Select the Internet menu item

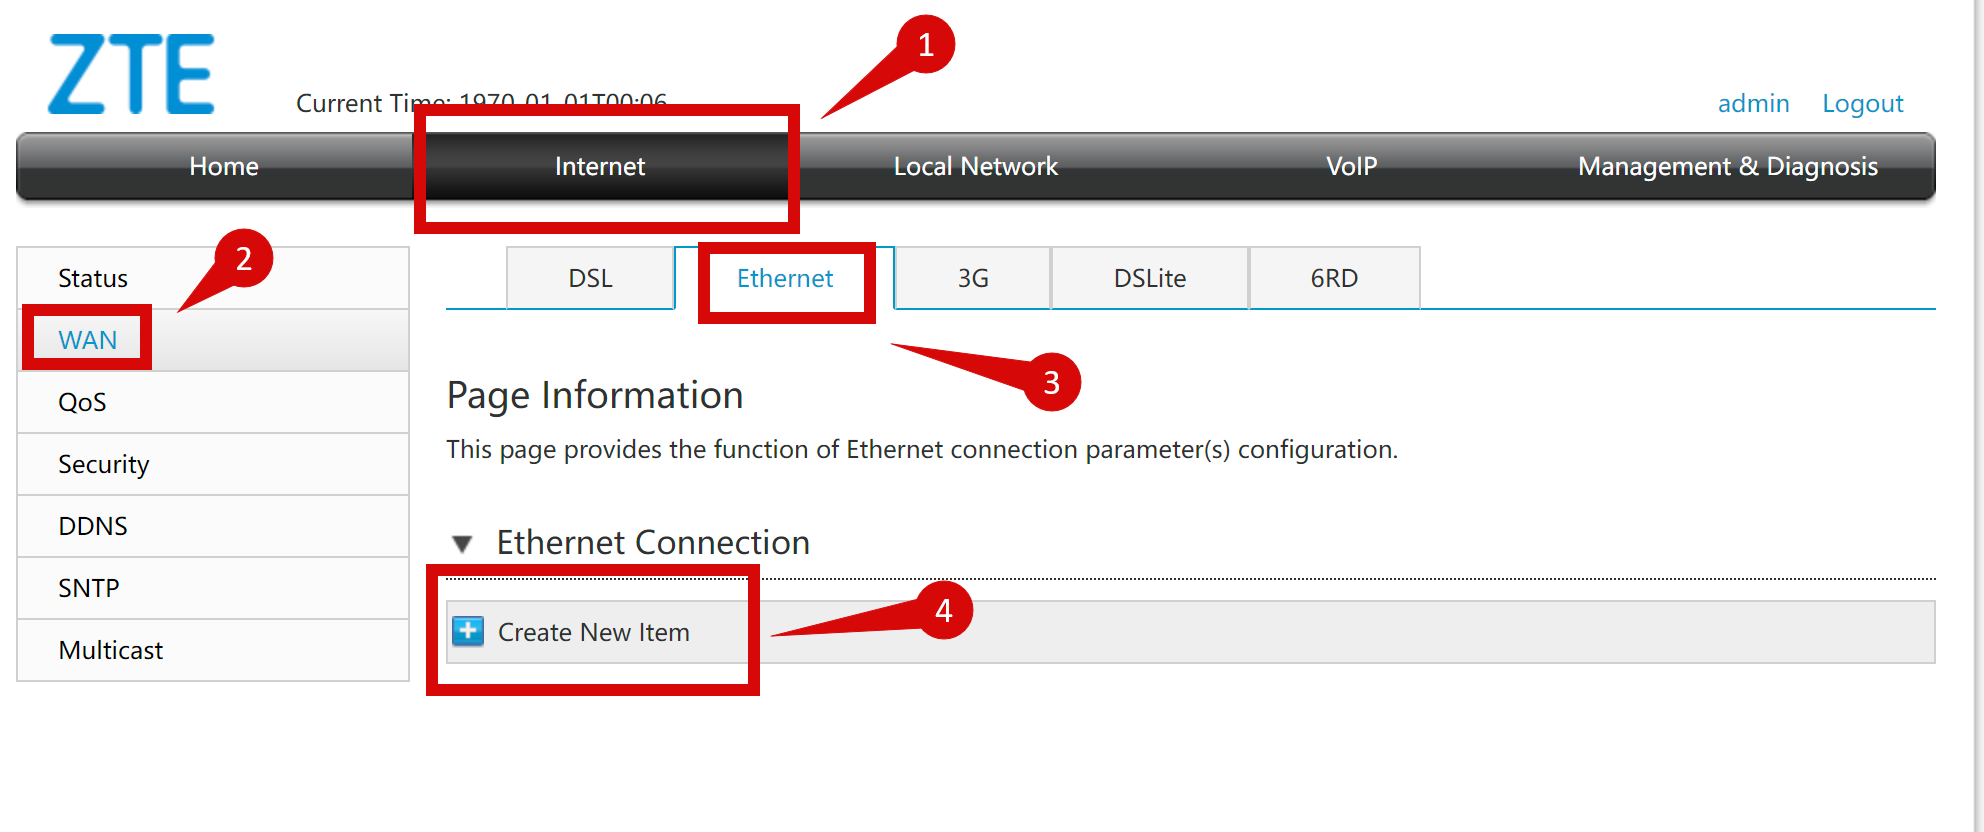[x=600, y=166]
